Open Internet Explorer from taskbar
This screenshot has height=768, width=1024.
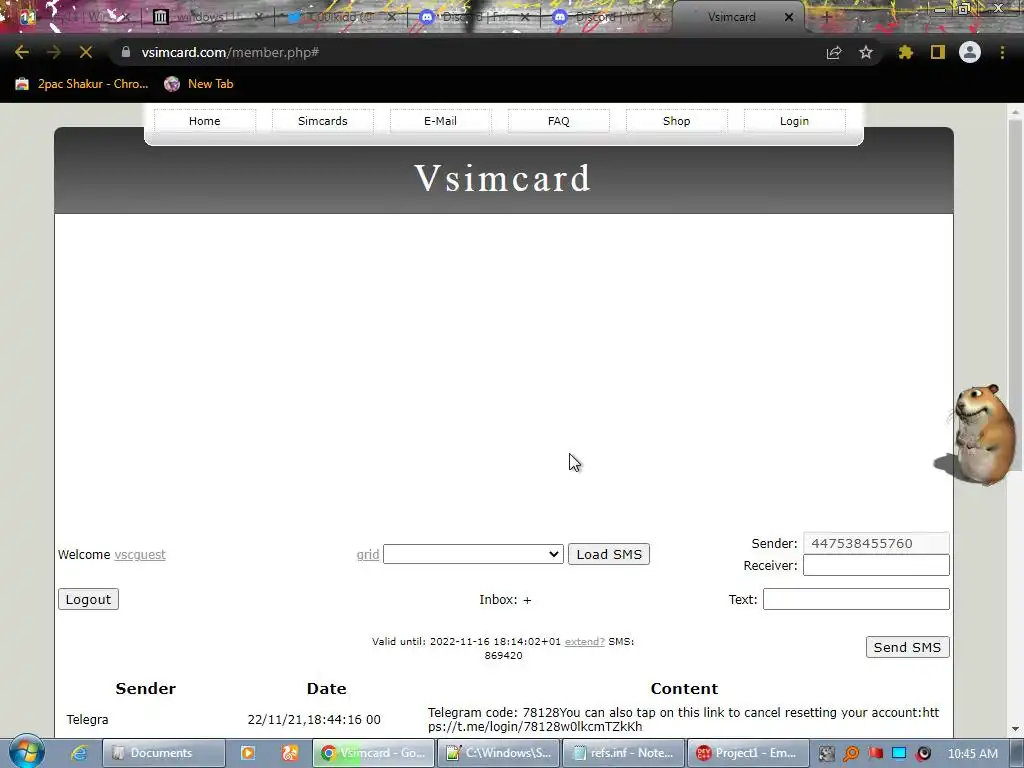coord(79,753)
